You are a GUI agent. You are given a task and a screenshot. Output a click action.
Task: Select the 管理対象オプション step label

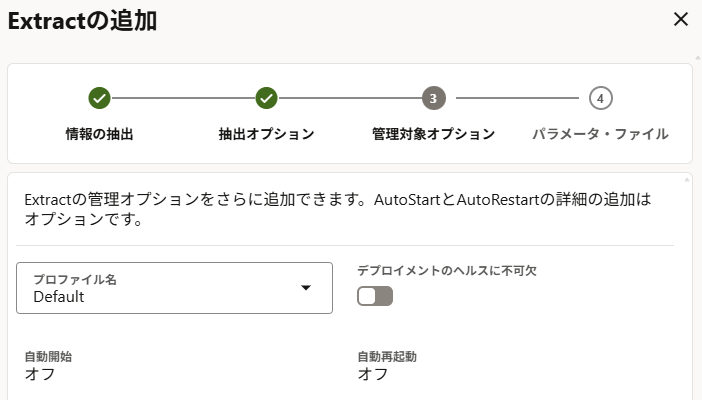point(433,133)
